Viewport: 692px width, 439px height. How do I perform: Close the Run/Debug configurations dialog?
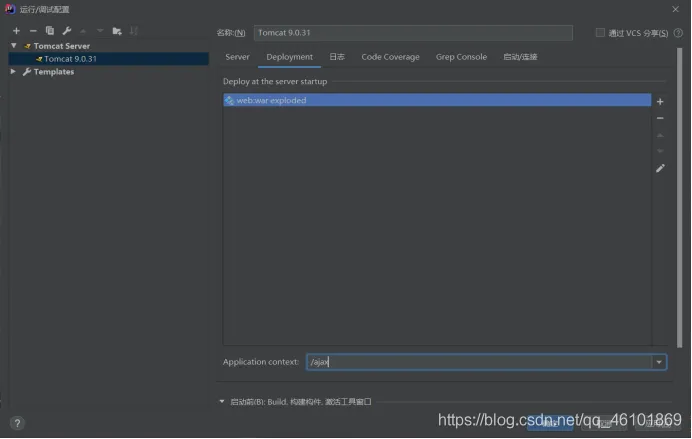675,9
